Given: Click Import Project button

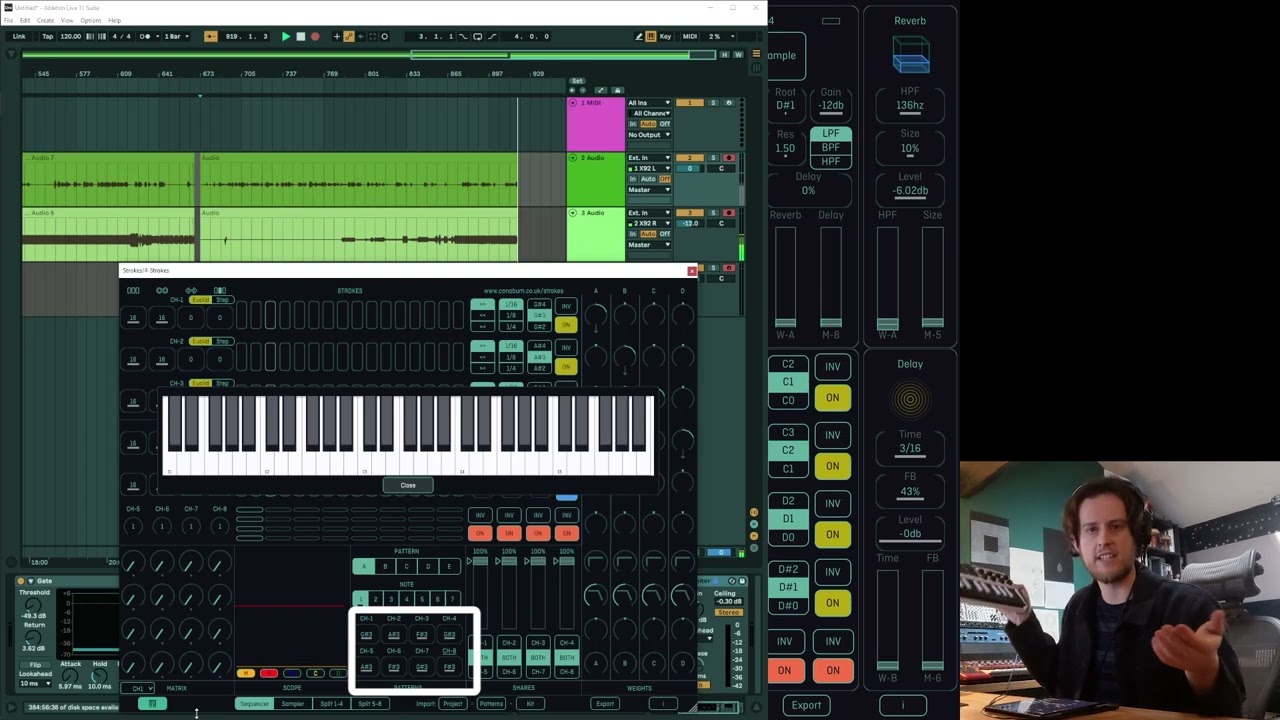Looking at the screenshot, I should [453, 704].
